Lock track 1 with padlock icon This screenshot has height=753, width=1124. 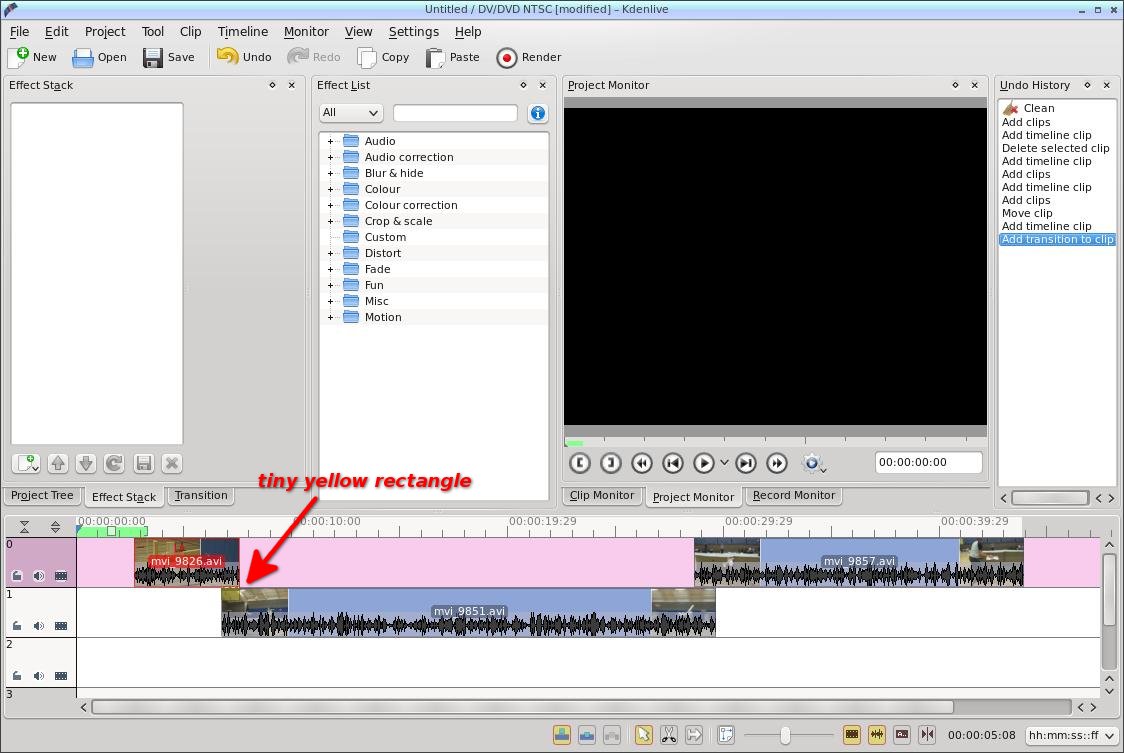pos(17,625)
